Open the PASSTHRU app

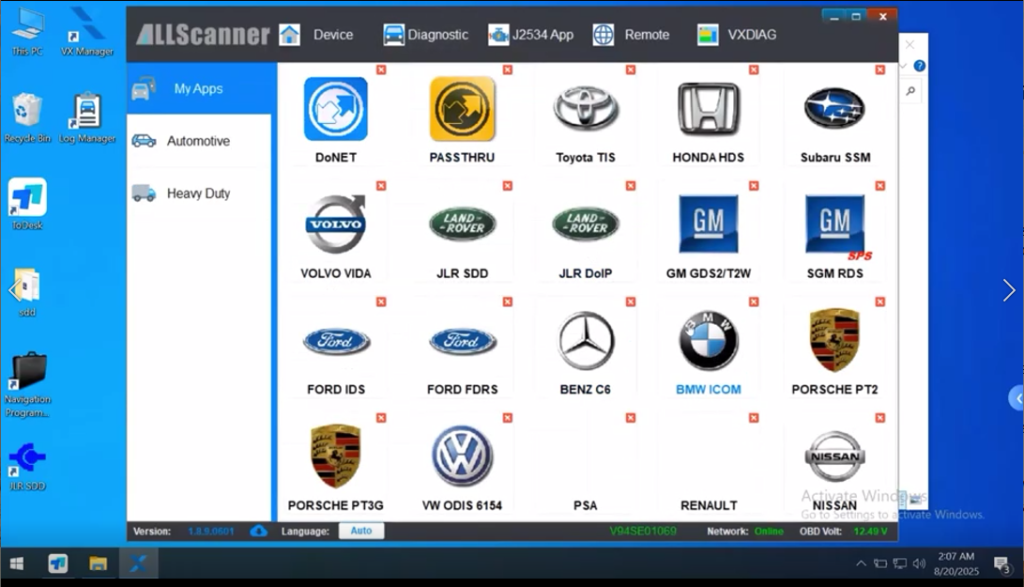click(x=461, y=110)
